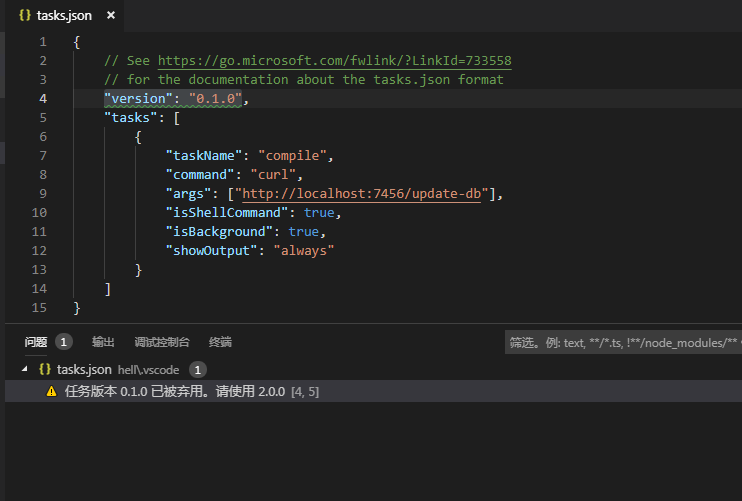Click the "isBackground" true value in the editor
Image resolution: width=742 pixels, height=501 pixels.
tap(305, 232)
